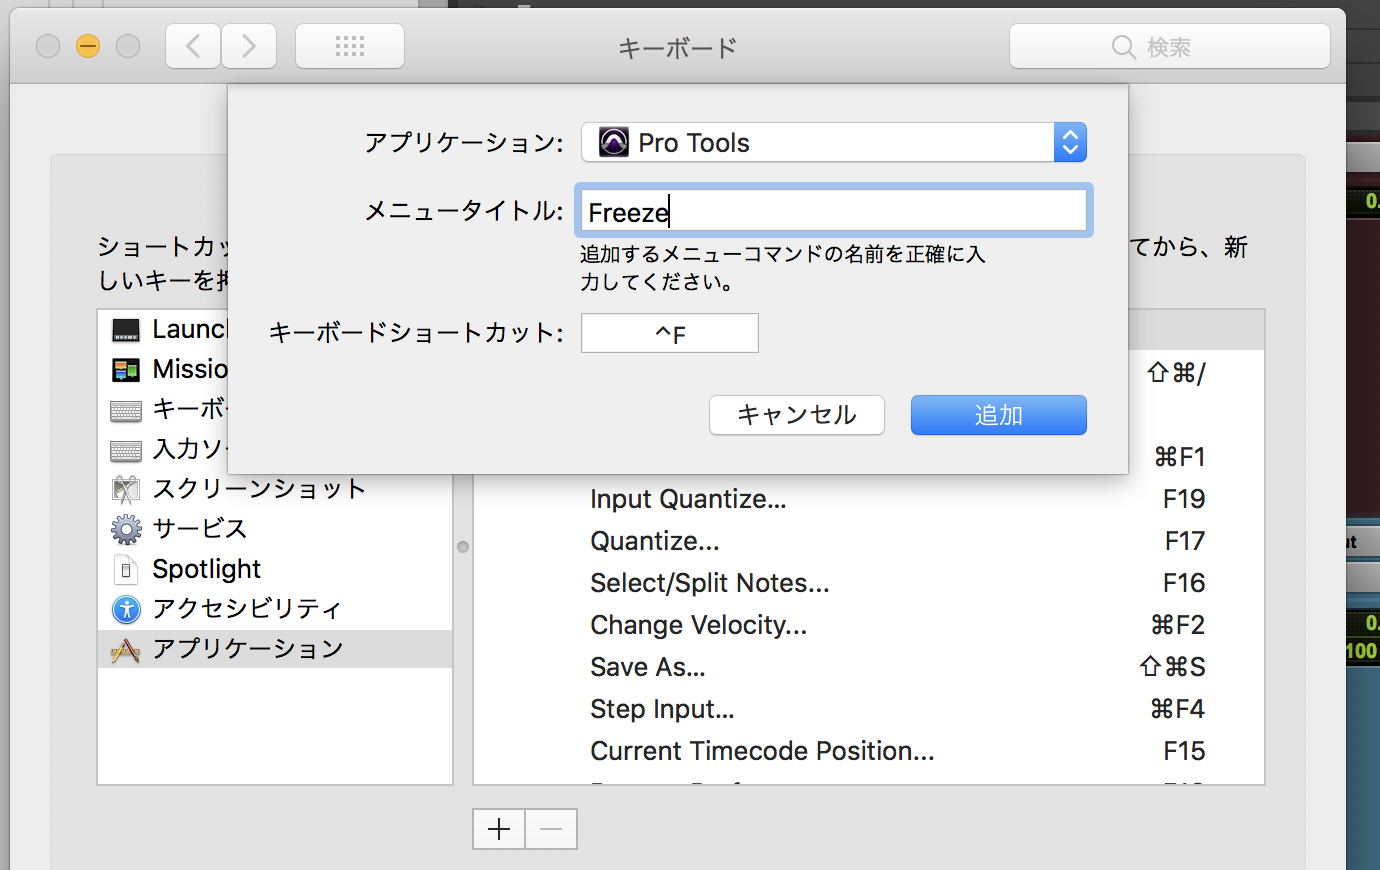Select Current Timecode Position... shortcut row
Viewport: 1380px width, 870px height.
pos(868,751)
